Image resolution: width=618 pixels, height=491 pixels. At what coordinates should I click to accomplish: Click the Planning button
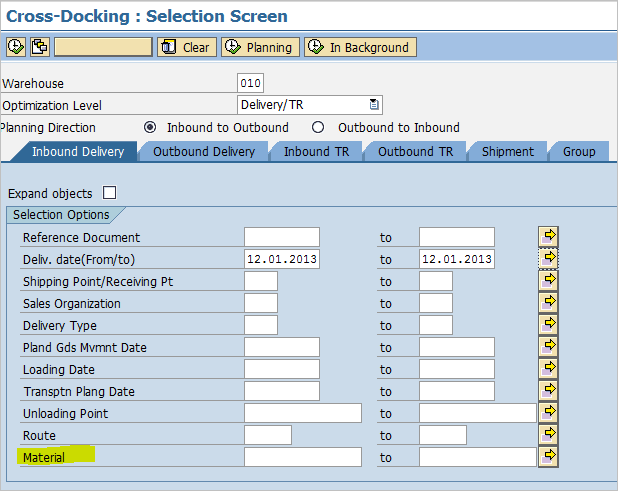[x=260, y=47]
